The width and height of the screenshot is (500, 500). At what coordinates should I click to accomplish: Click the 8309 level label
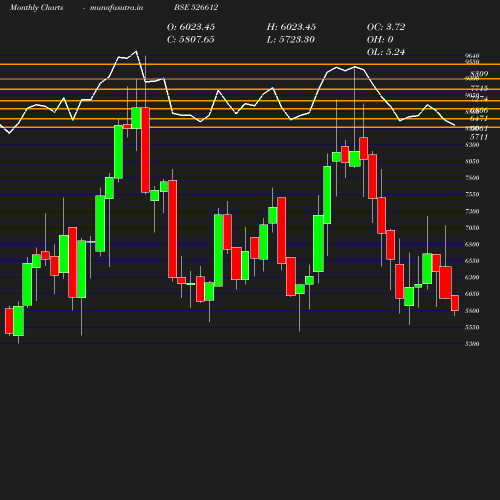[479, 74]
